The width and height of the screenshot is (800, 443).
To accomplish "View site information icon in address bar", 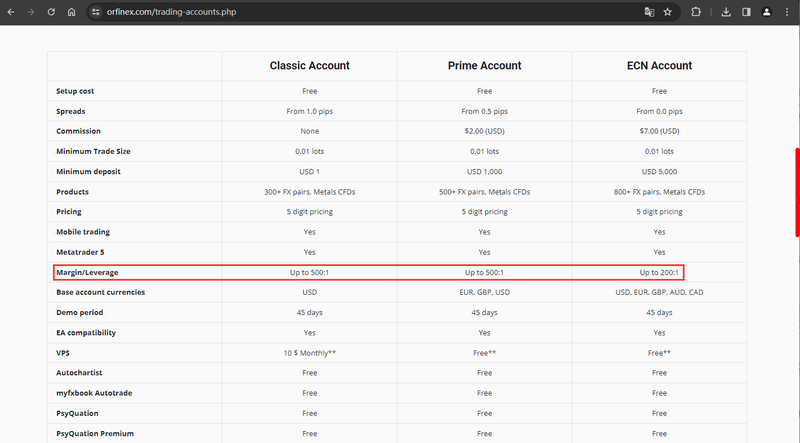I will [95, 12].
